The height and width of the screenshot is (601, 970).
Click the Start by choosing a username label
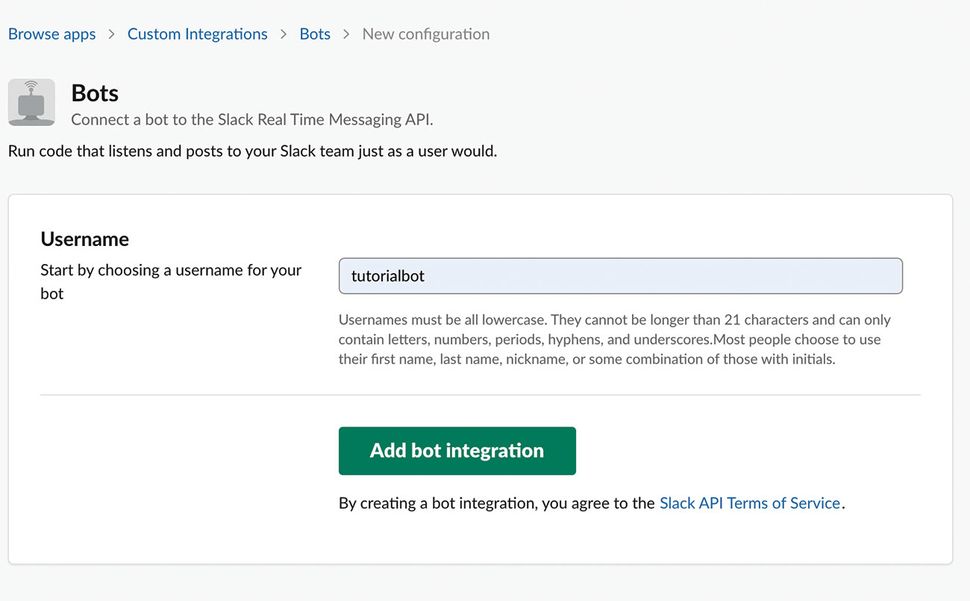click(x=170, y=280)
